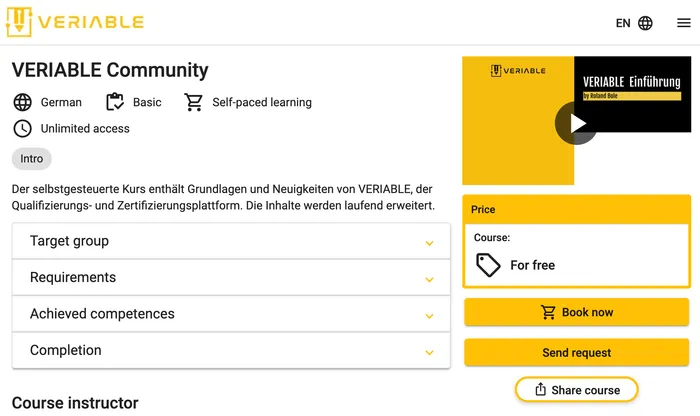This screenshot has width=700, height=416.
Task: Click the price tag icon beside For free
Action: (488, 265)
